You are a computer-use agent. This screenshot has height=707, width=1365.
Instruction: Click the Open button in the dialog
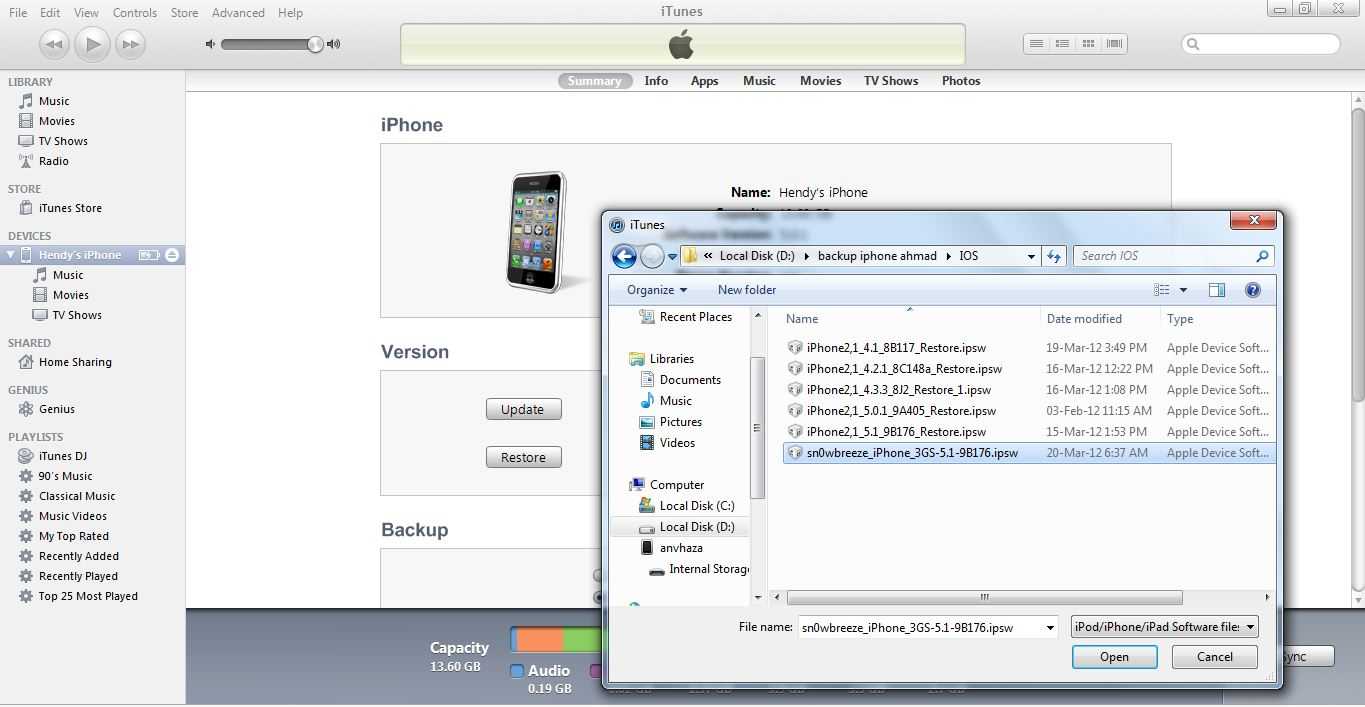tap(1114, 657)
